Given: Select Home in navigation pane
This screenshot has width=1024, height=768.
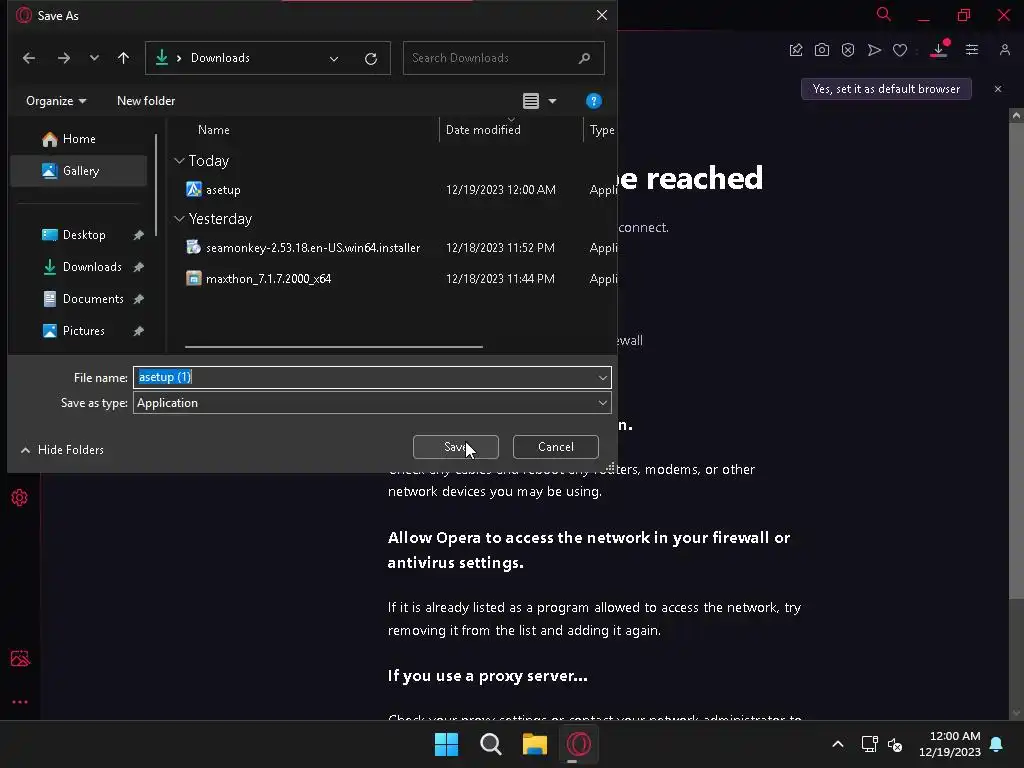Looking at the screenshot, I should point(79,139).
